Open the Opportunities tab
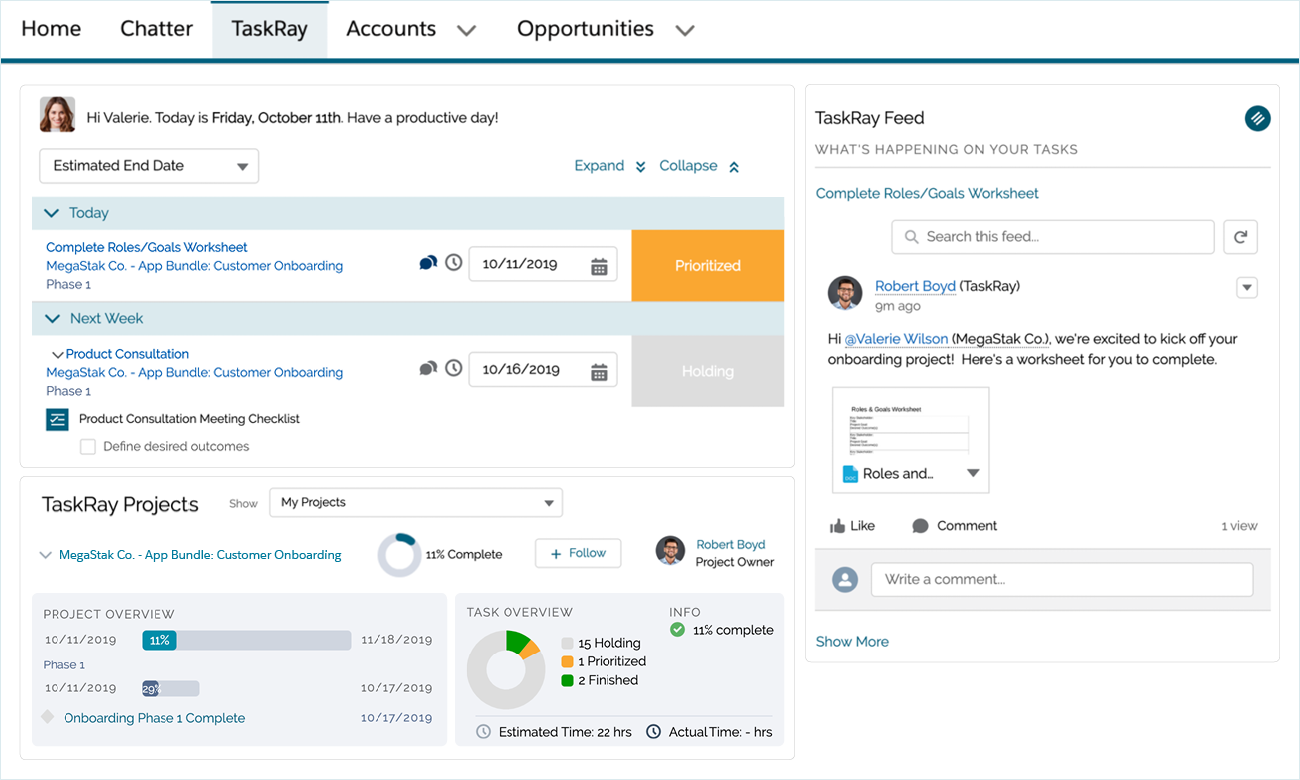The height and width of the screenshot is (780, 1300). click(585, 29)
